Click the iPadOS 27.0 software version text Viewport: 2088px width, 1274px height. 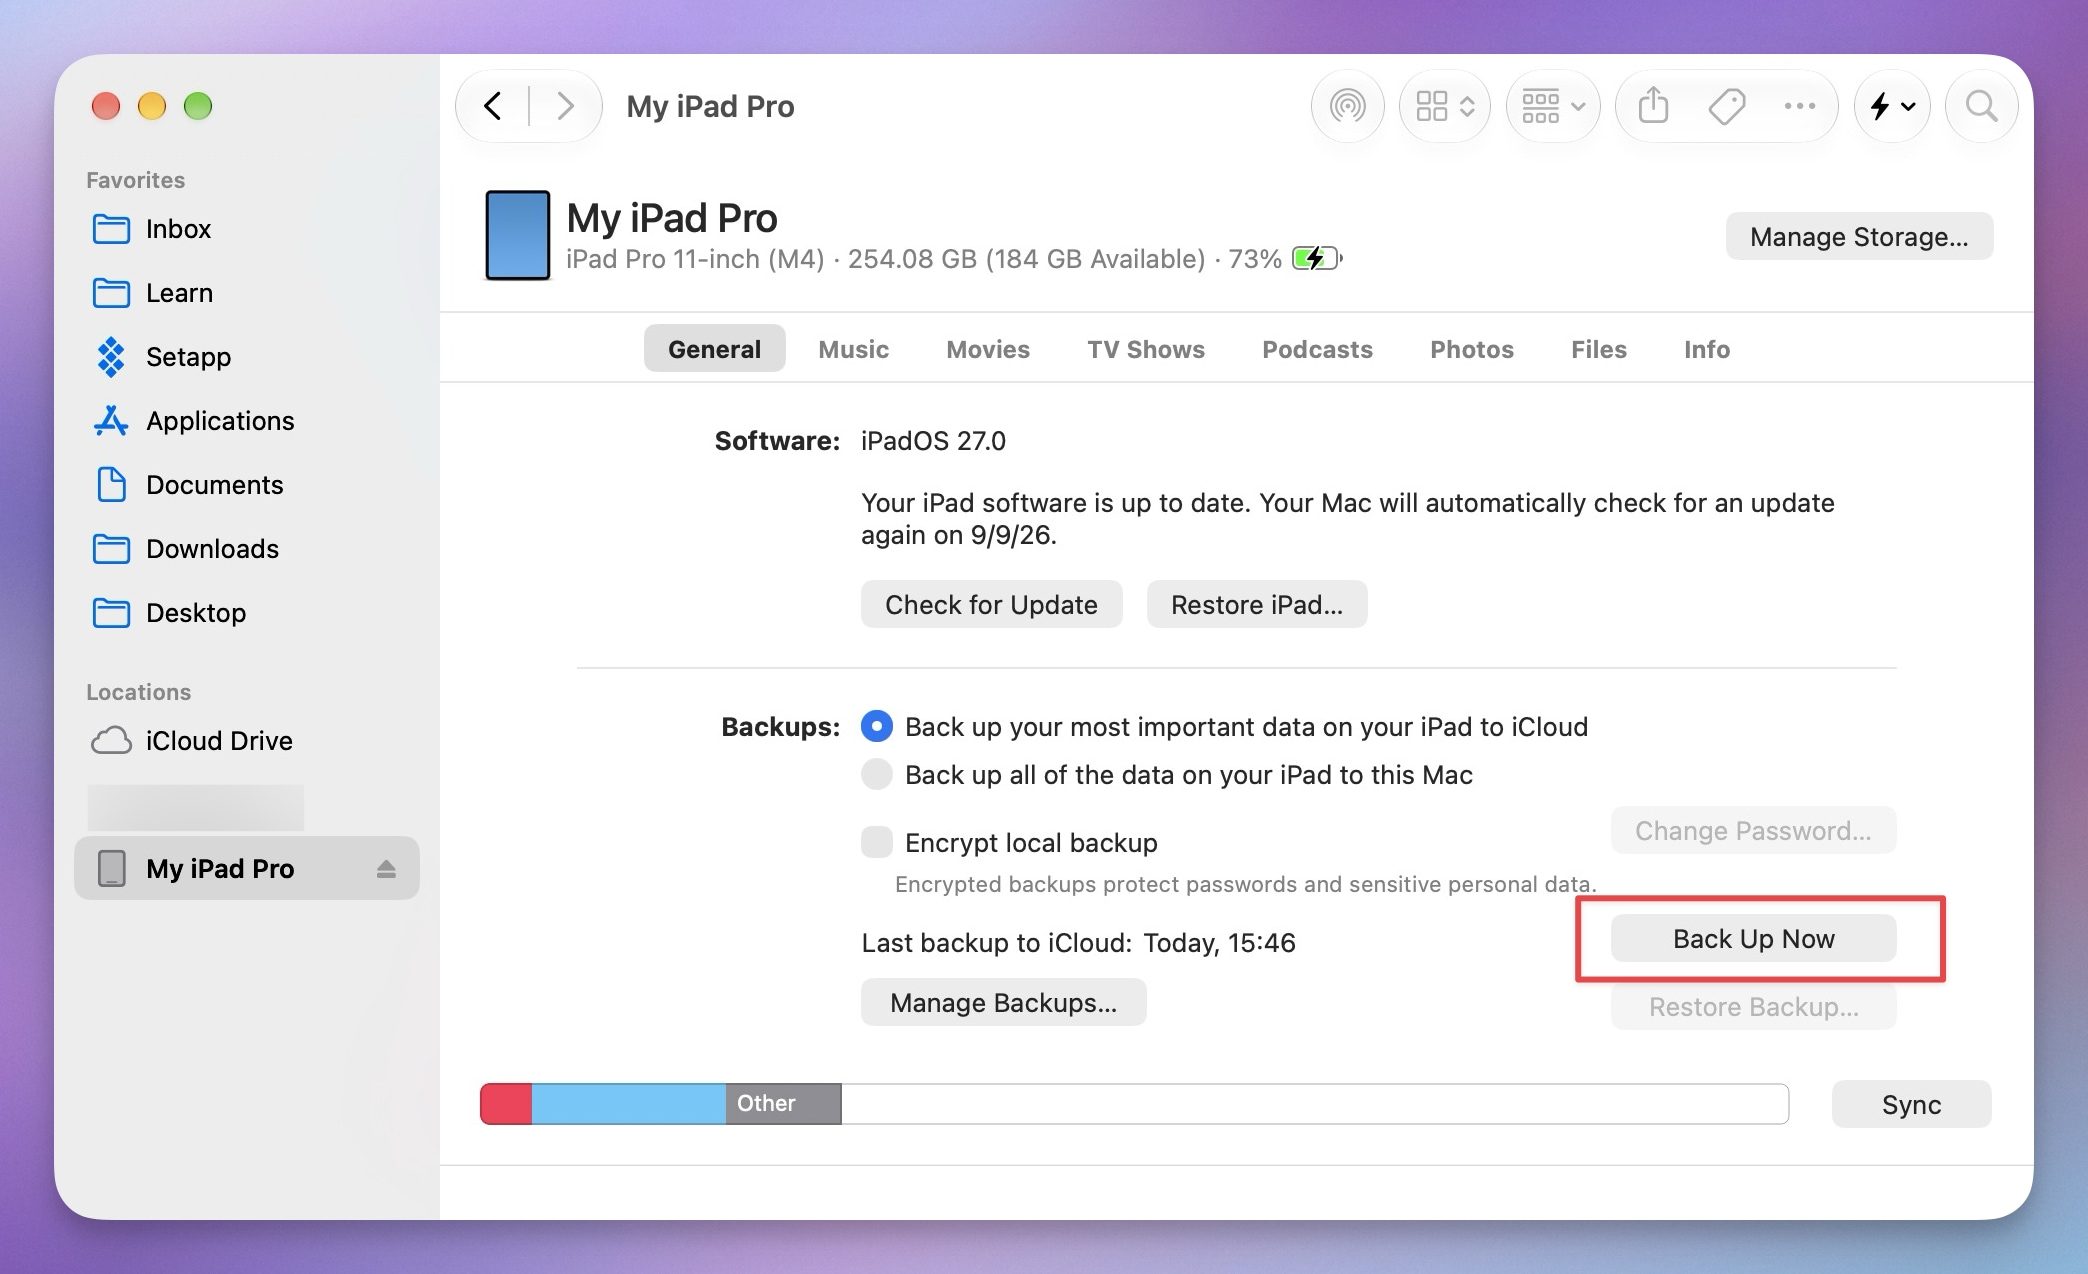(933, 441)
